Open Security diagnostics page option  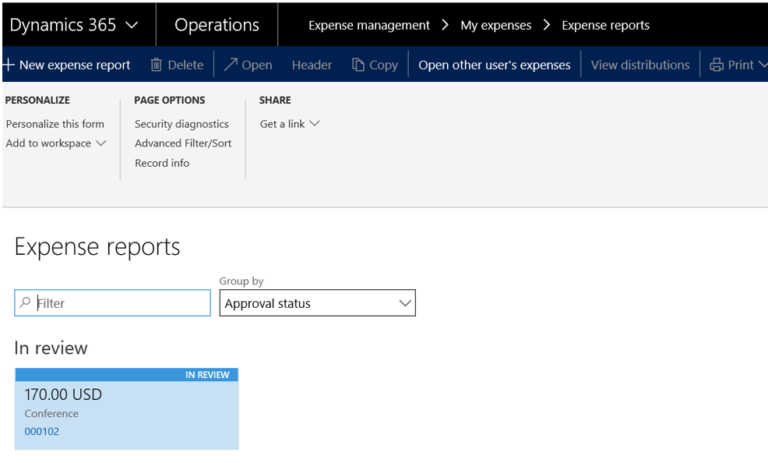181,124
